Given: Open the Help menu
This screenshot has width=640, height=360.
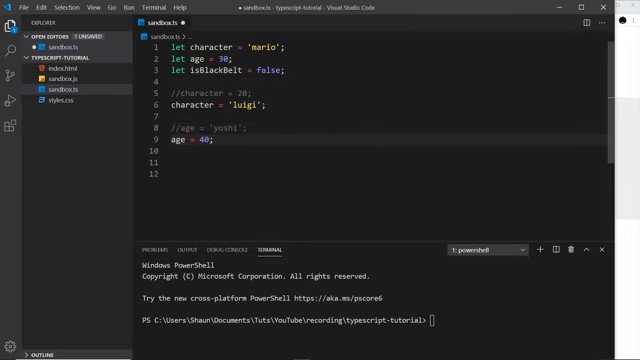Looking at the screenshot, I should pyautogui.click(x=180, y=7).
